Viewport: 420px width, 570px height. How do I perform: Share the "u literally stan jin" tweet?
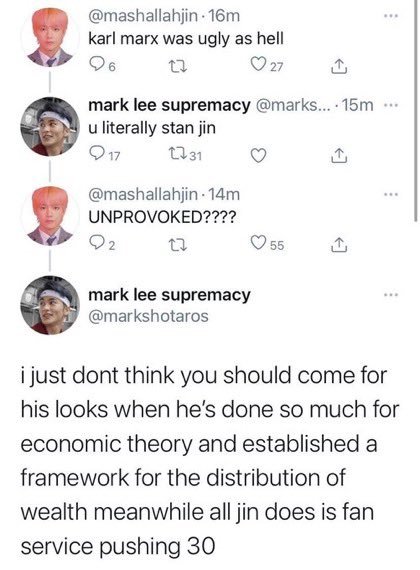339,156
